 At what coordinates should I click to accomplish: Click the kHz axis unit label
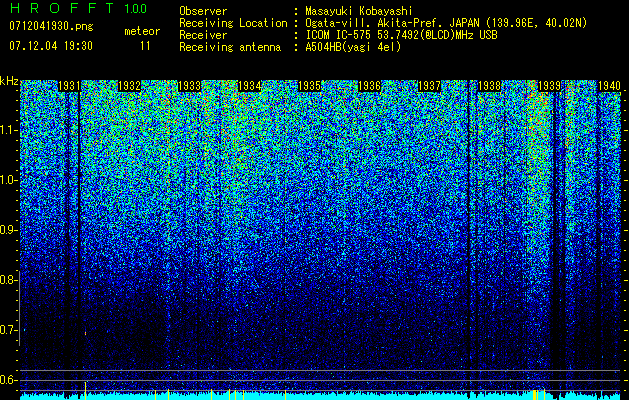pyautogui.click(x=9, y=81)
